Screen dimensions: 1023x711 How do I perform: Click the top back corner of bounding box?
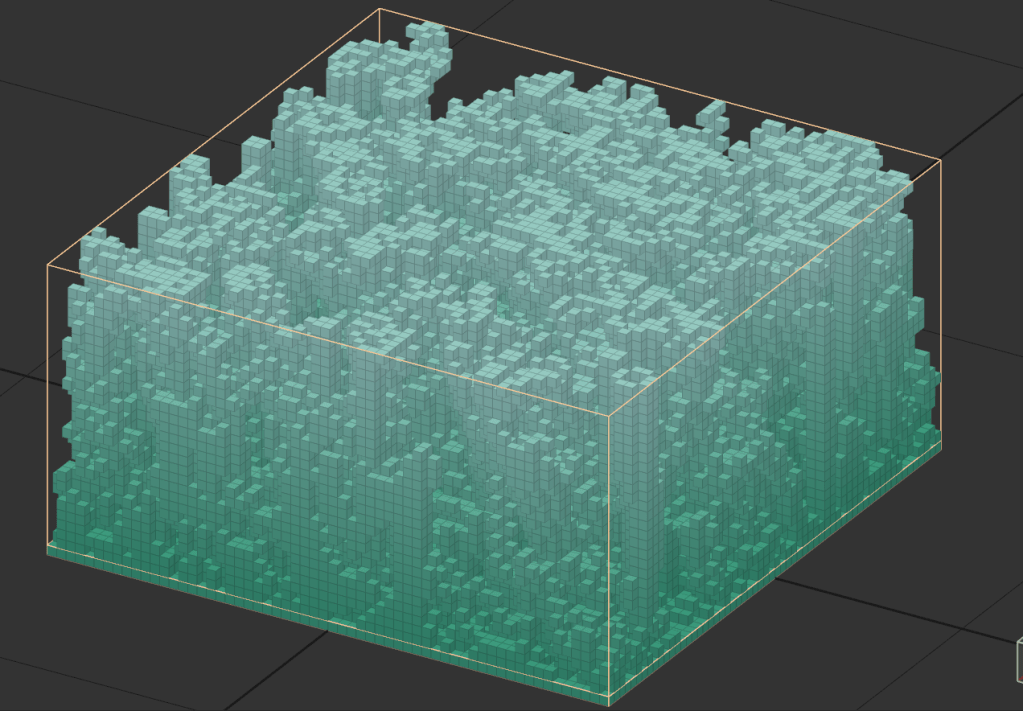[380, 10]
